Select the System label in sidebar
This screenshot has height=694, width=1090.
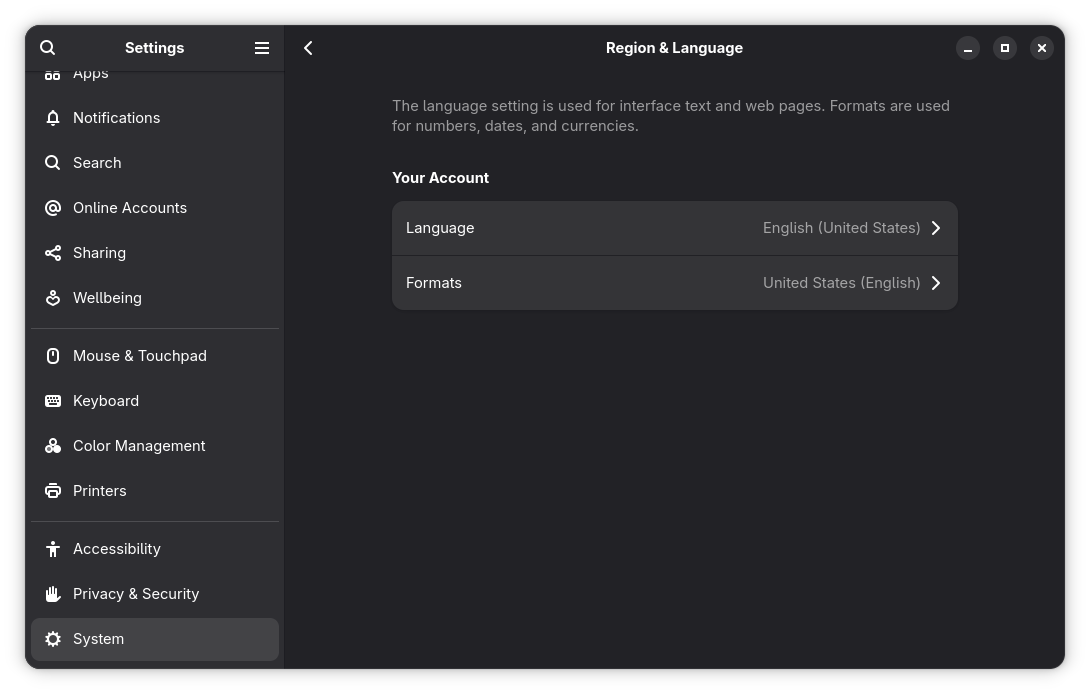[x=99, y=639]
